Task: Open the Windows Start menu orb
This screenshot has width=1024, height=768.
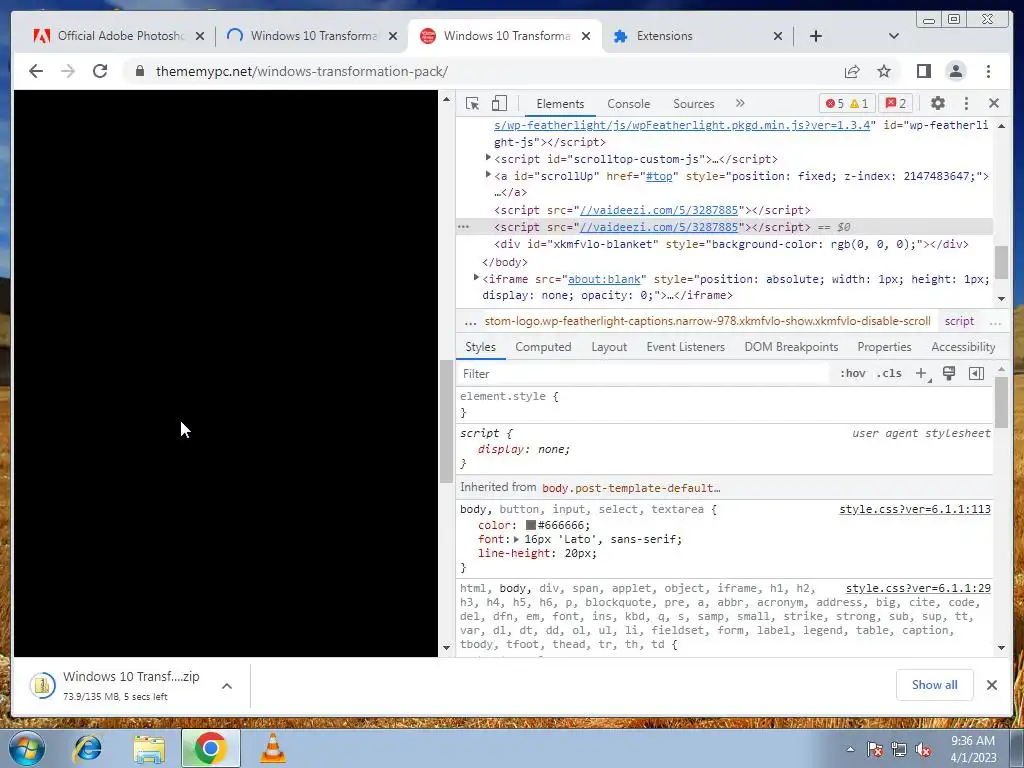Action: [26, 748]
